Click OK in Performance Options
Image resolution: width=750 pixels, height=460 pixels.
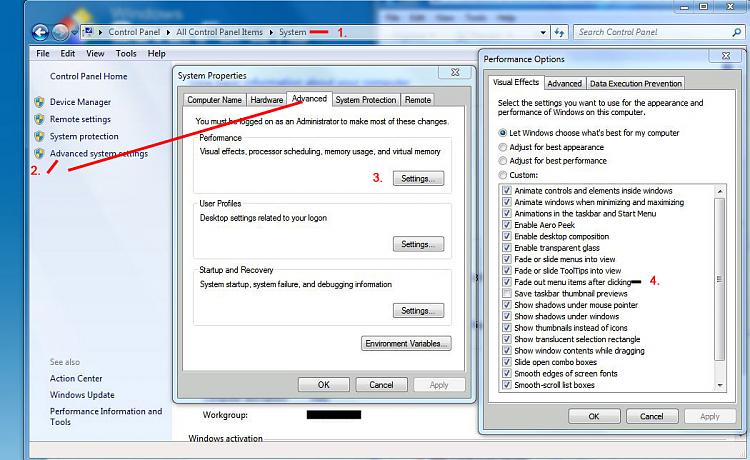coord(594,416)
